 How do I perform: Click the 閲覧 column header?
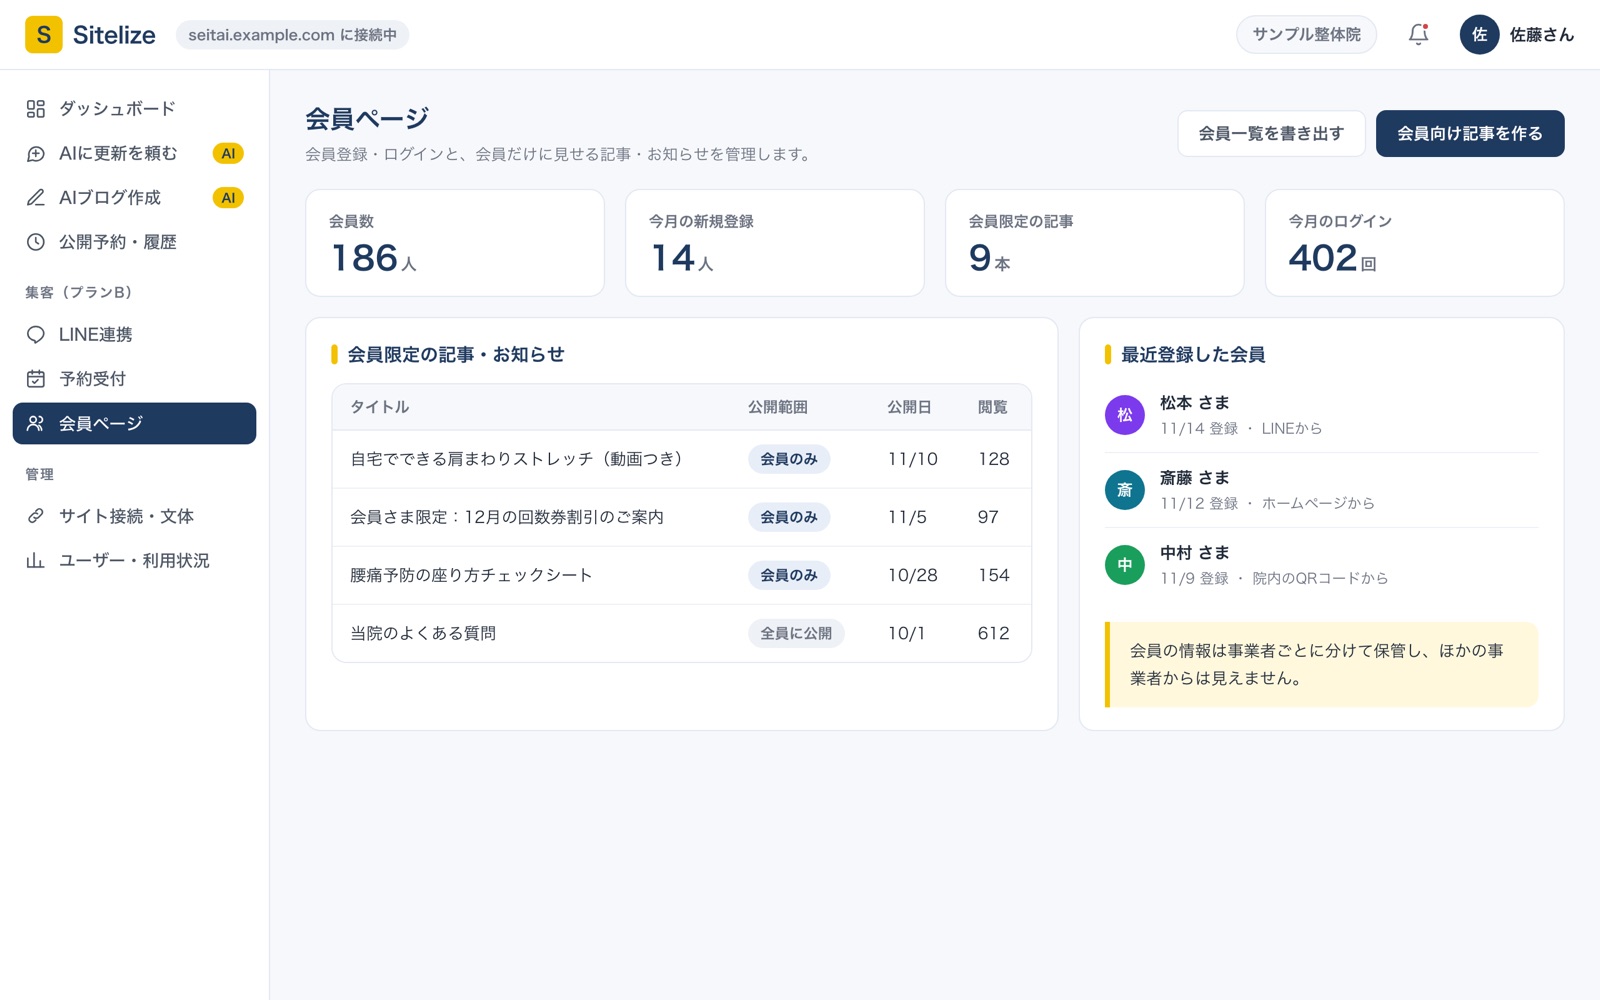click(x=993, y=407)
